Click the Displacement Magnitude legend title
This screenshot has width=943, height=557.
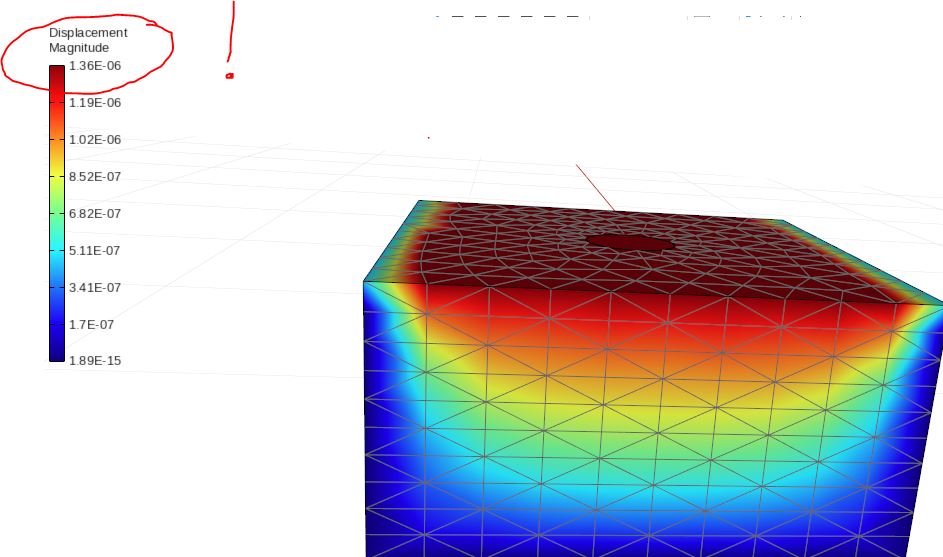[x=88, y=40]
